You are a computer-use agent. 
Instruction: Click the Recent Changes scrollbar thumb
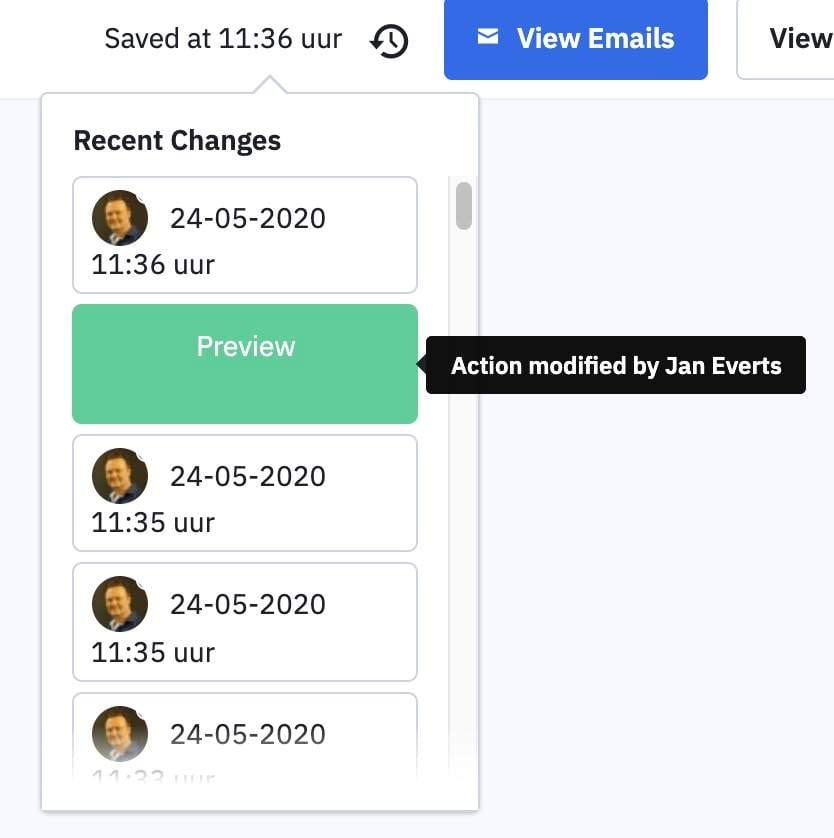click(x=463, y=206)
